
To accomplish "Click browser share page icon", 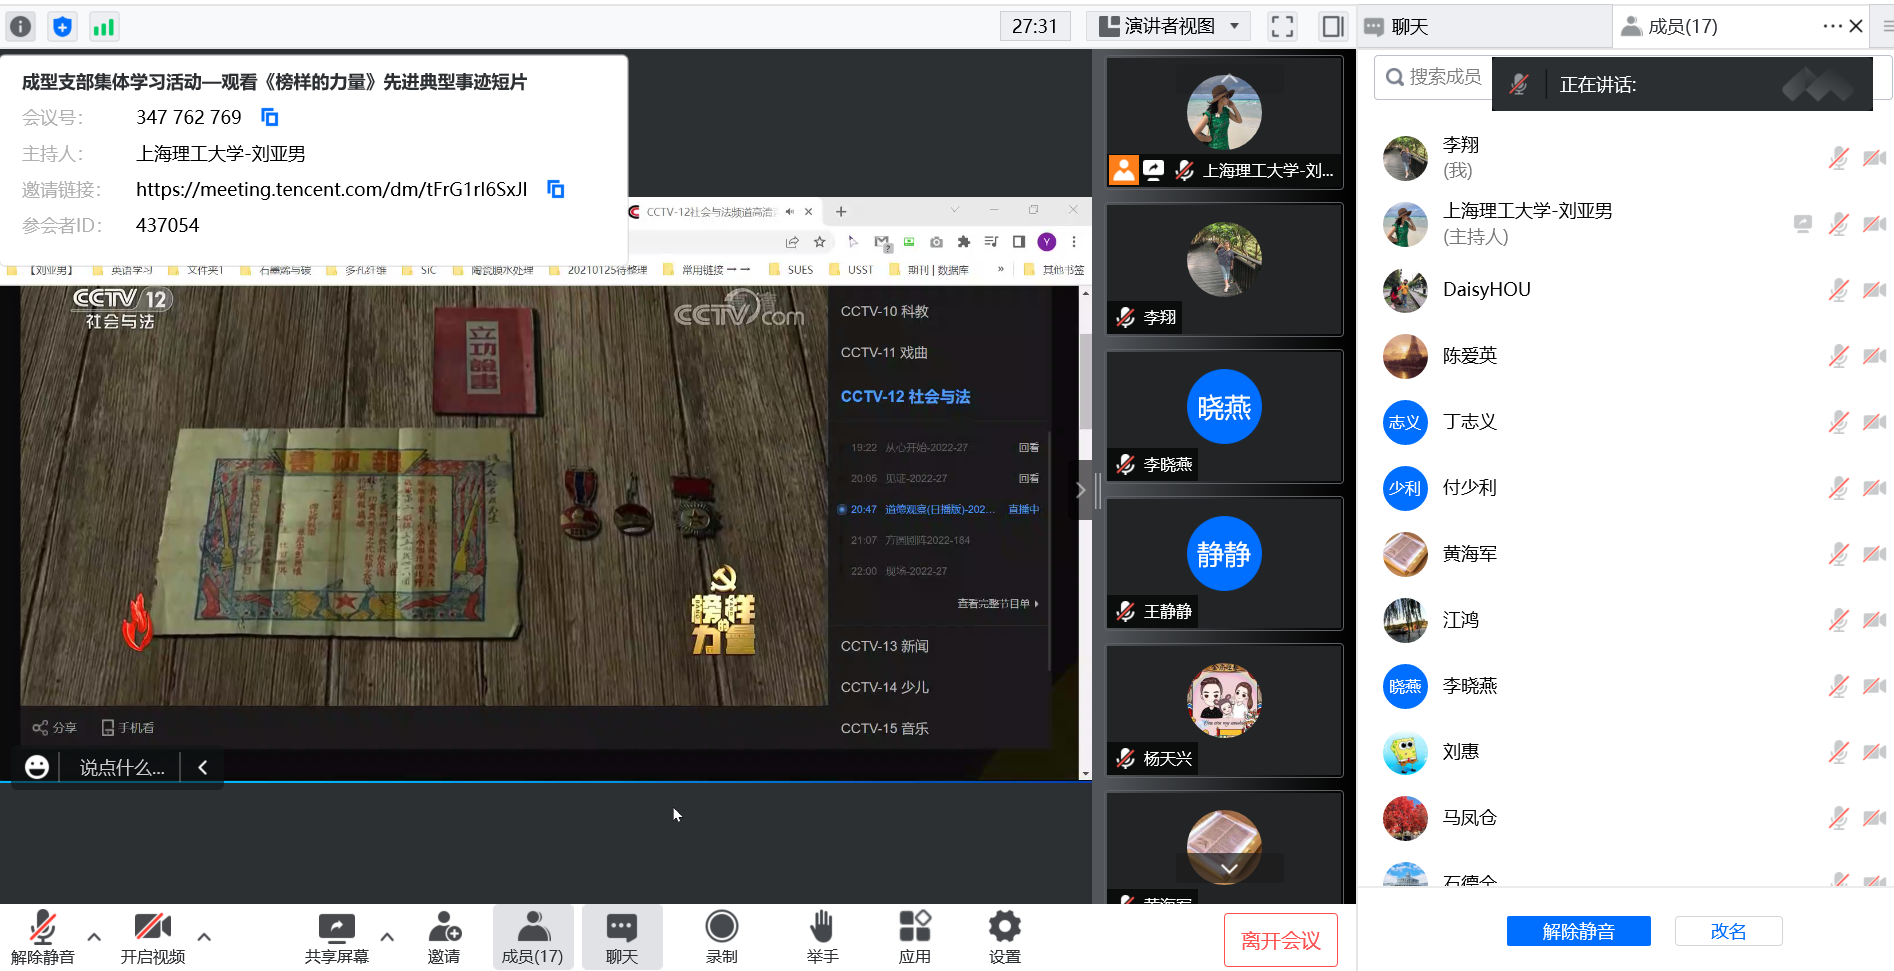I will pos(792,241).
